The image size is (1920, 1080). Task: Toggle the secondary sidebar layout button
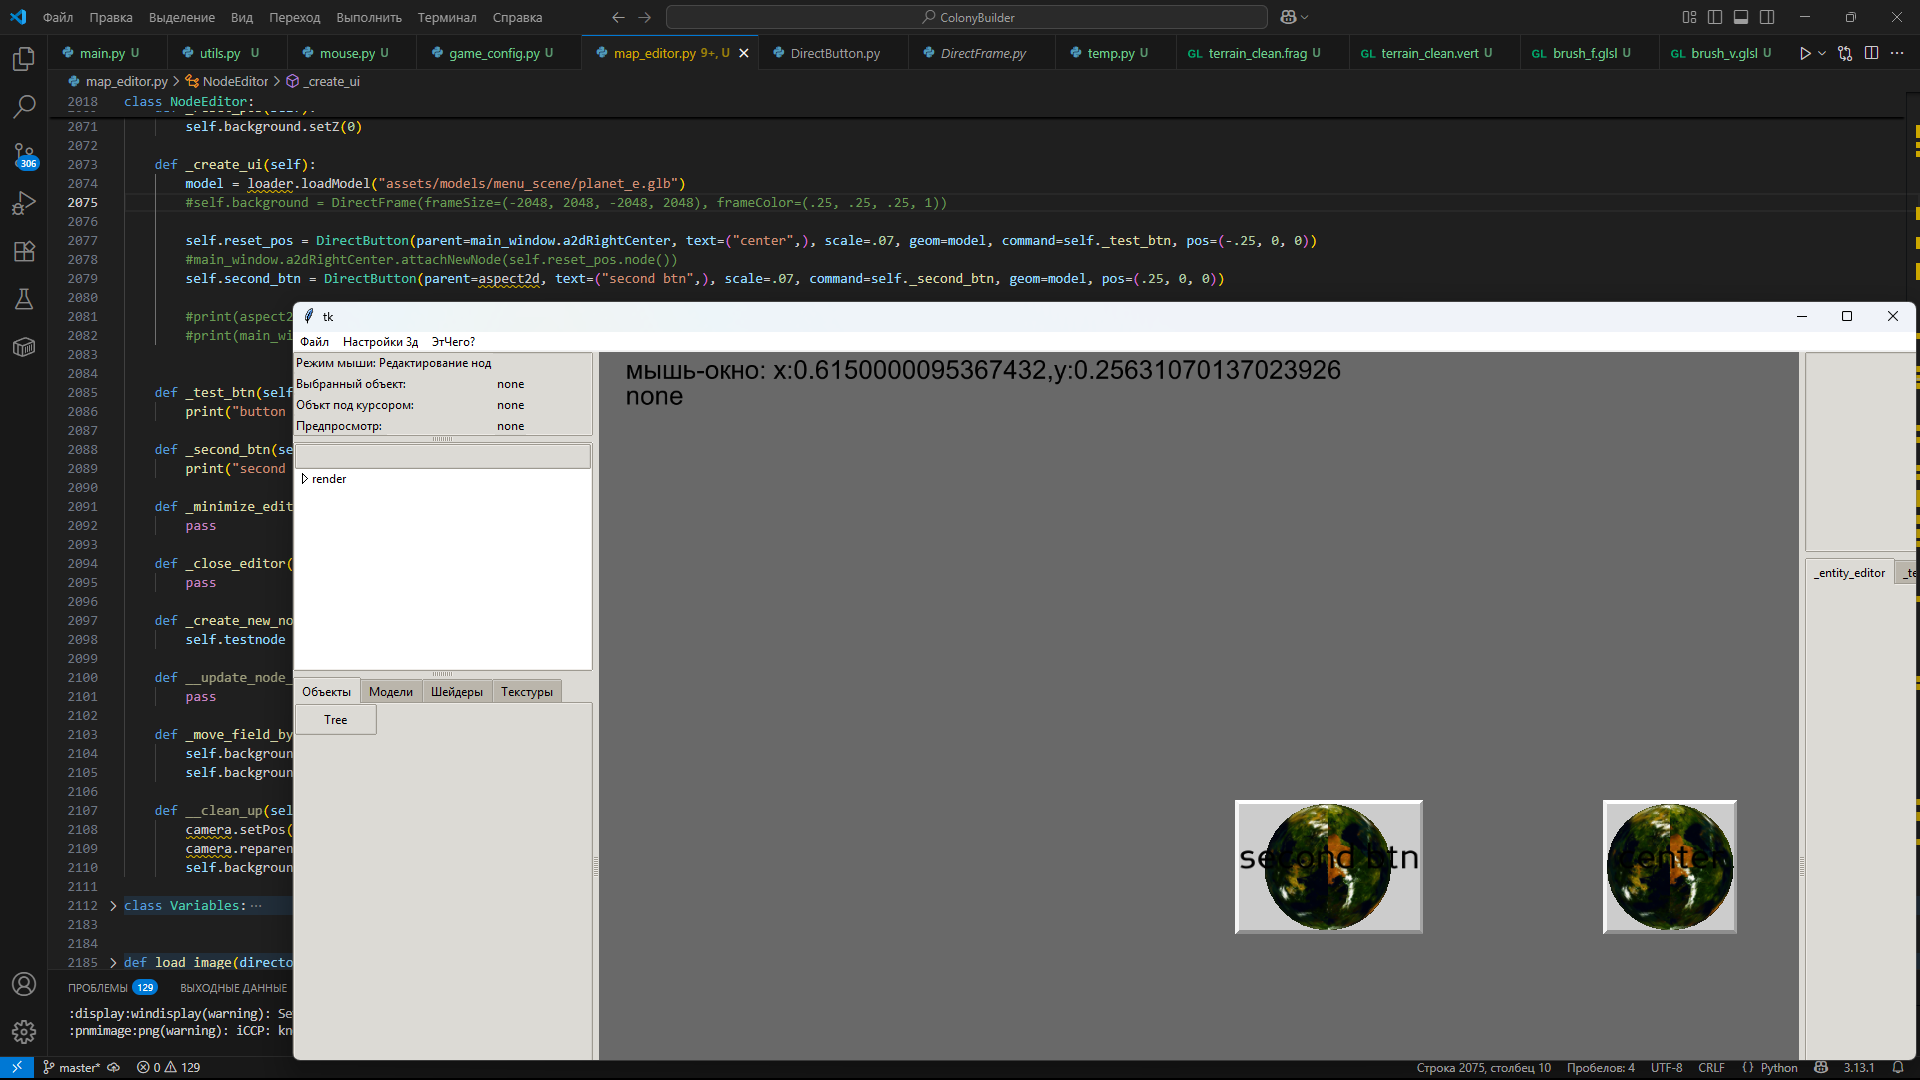(1767, 17)
